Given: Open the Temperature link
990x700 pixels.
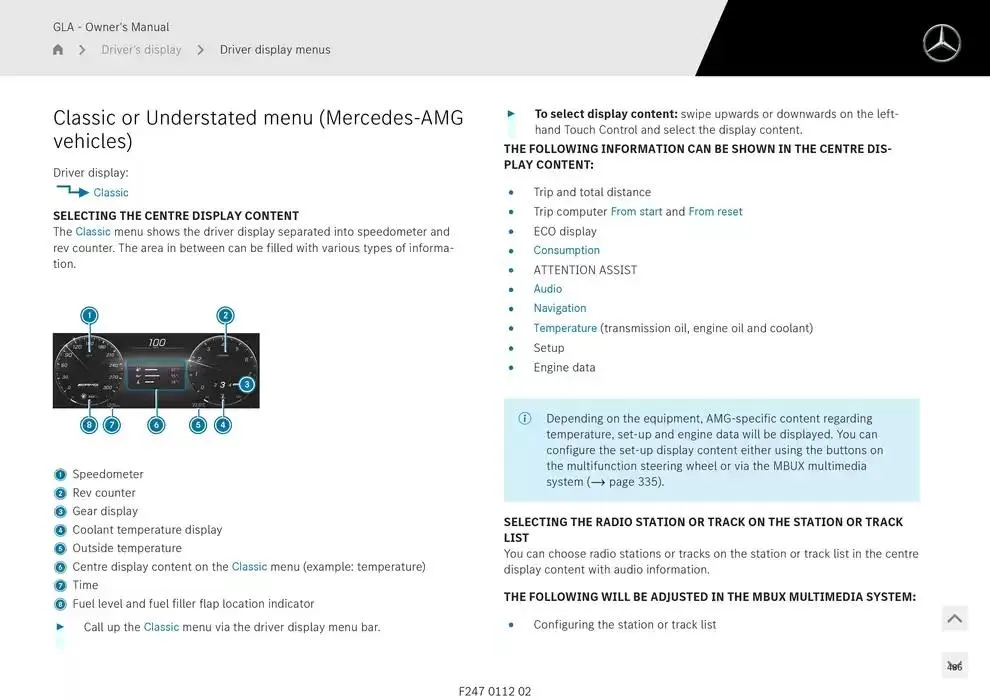Looking at the screenshot, I should click(x=564, y=328).
